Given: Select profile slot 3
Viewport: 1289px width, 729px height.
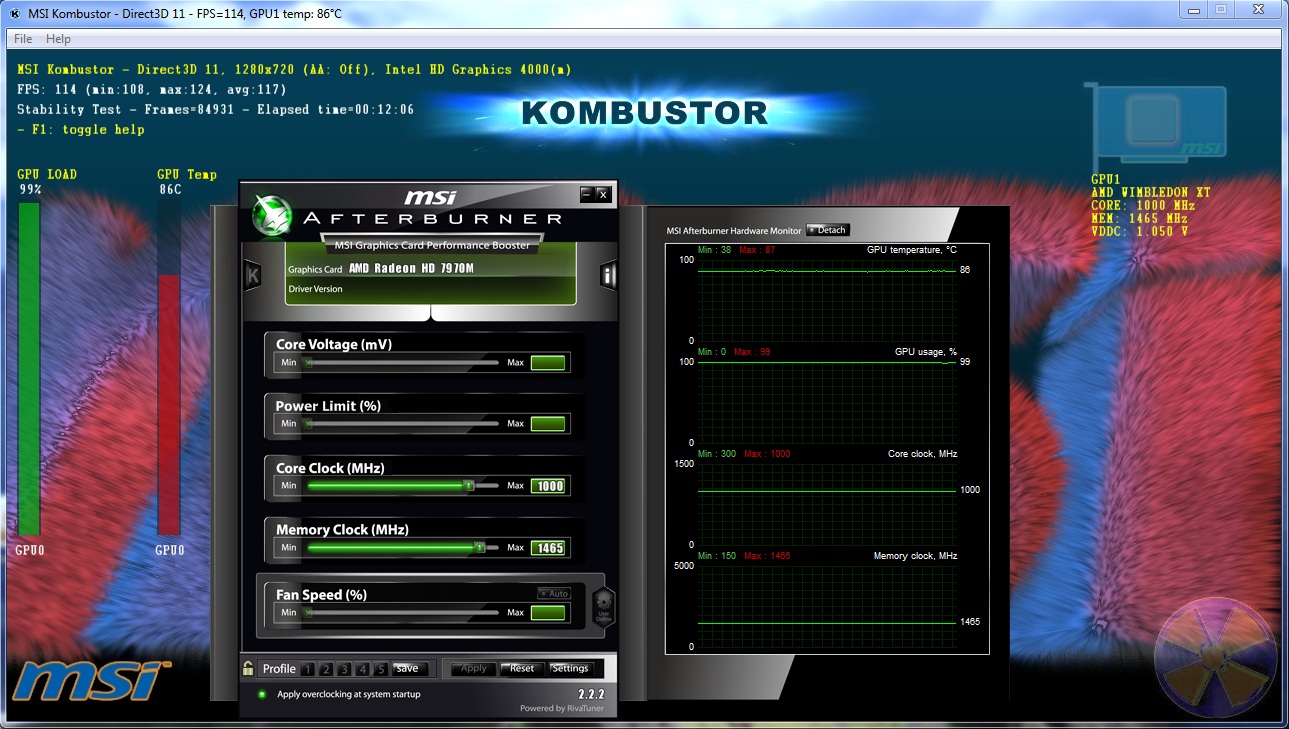Looking at the screenshot, I should (x=344, y=669).
